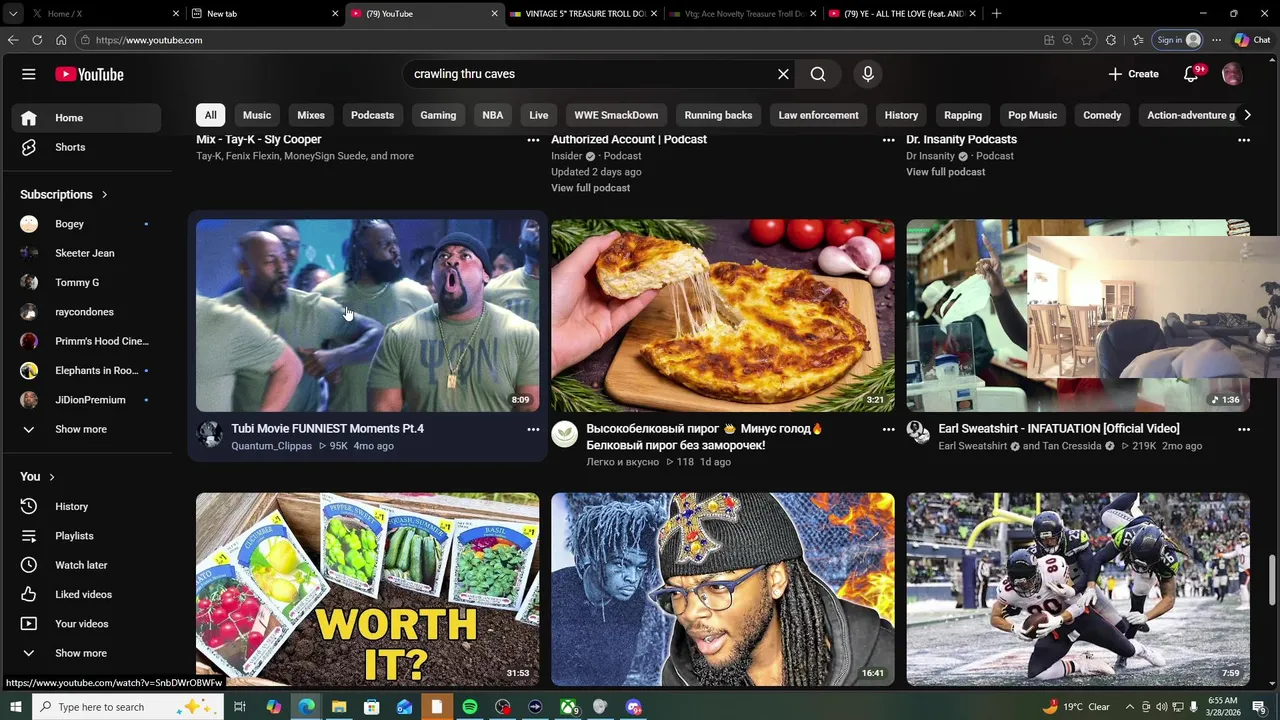
Task: Clear the search box with the X icon
Action: (783, 74)
